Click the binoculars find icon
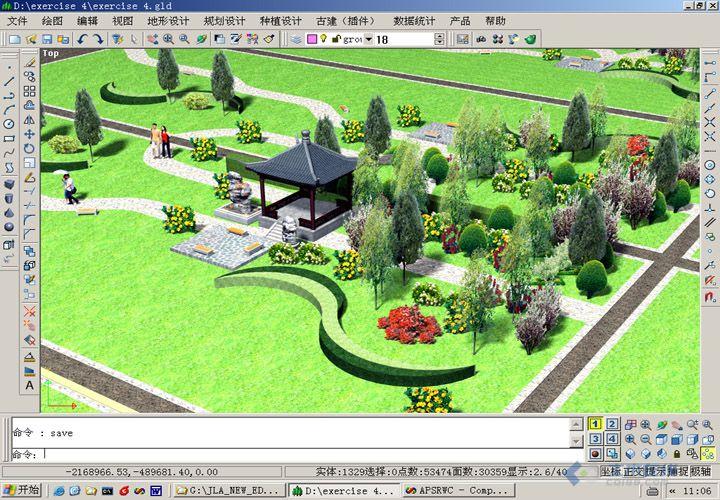Screen dimensions: 720x500 (481, 39)
